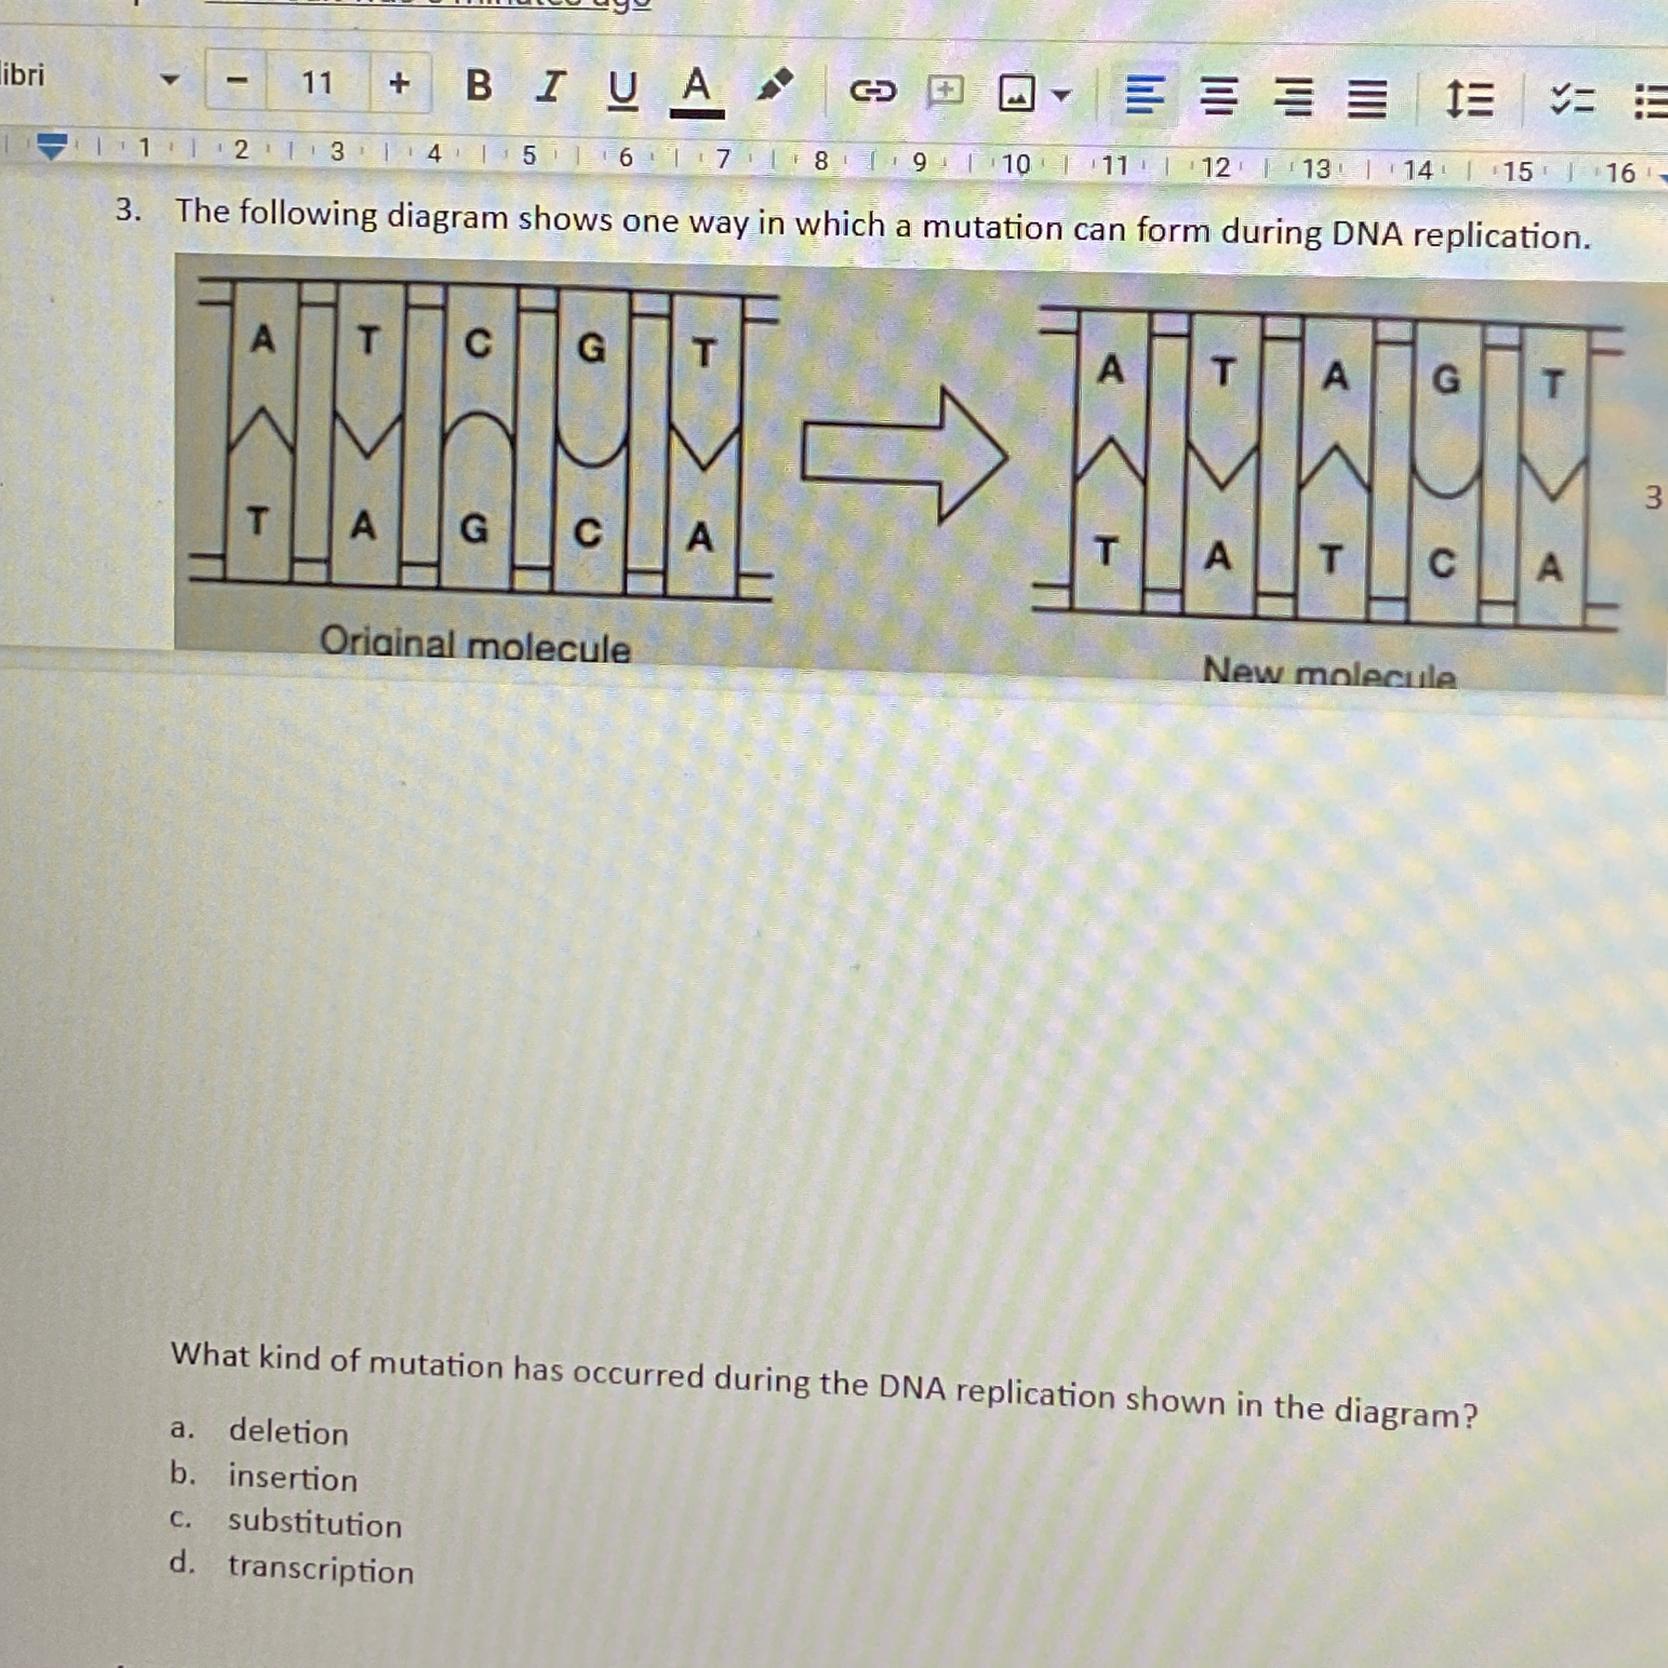Insert a link using the chain icon
1668x1668 pixels.
tap(872, 92)
